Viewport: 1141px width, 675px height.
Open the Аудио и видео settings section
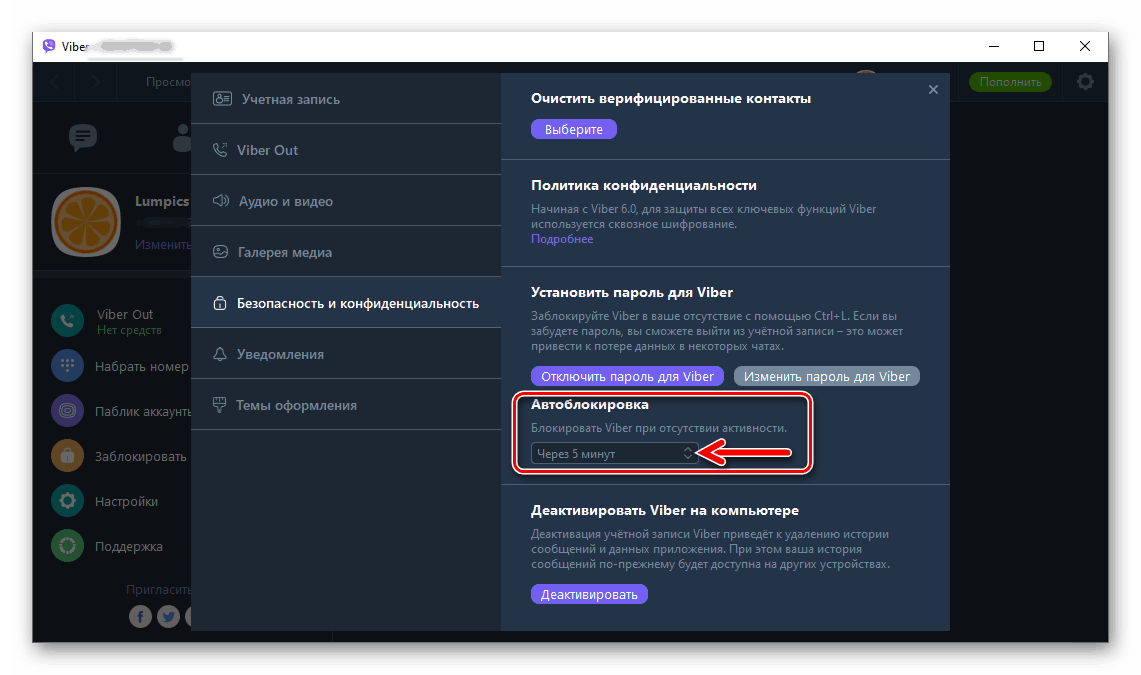[x=346, y=201]
